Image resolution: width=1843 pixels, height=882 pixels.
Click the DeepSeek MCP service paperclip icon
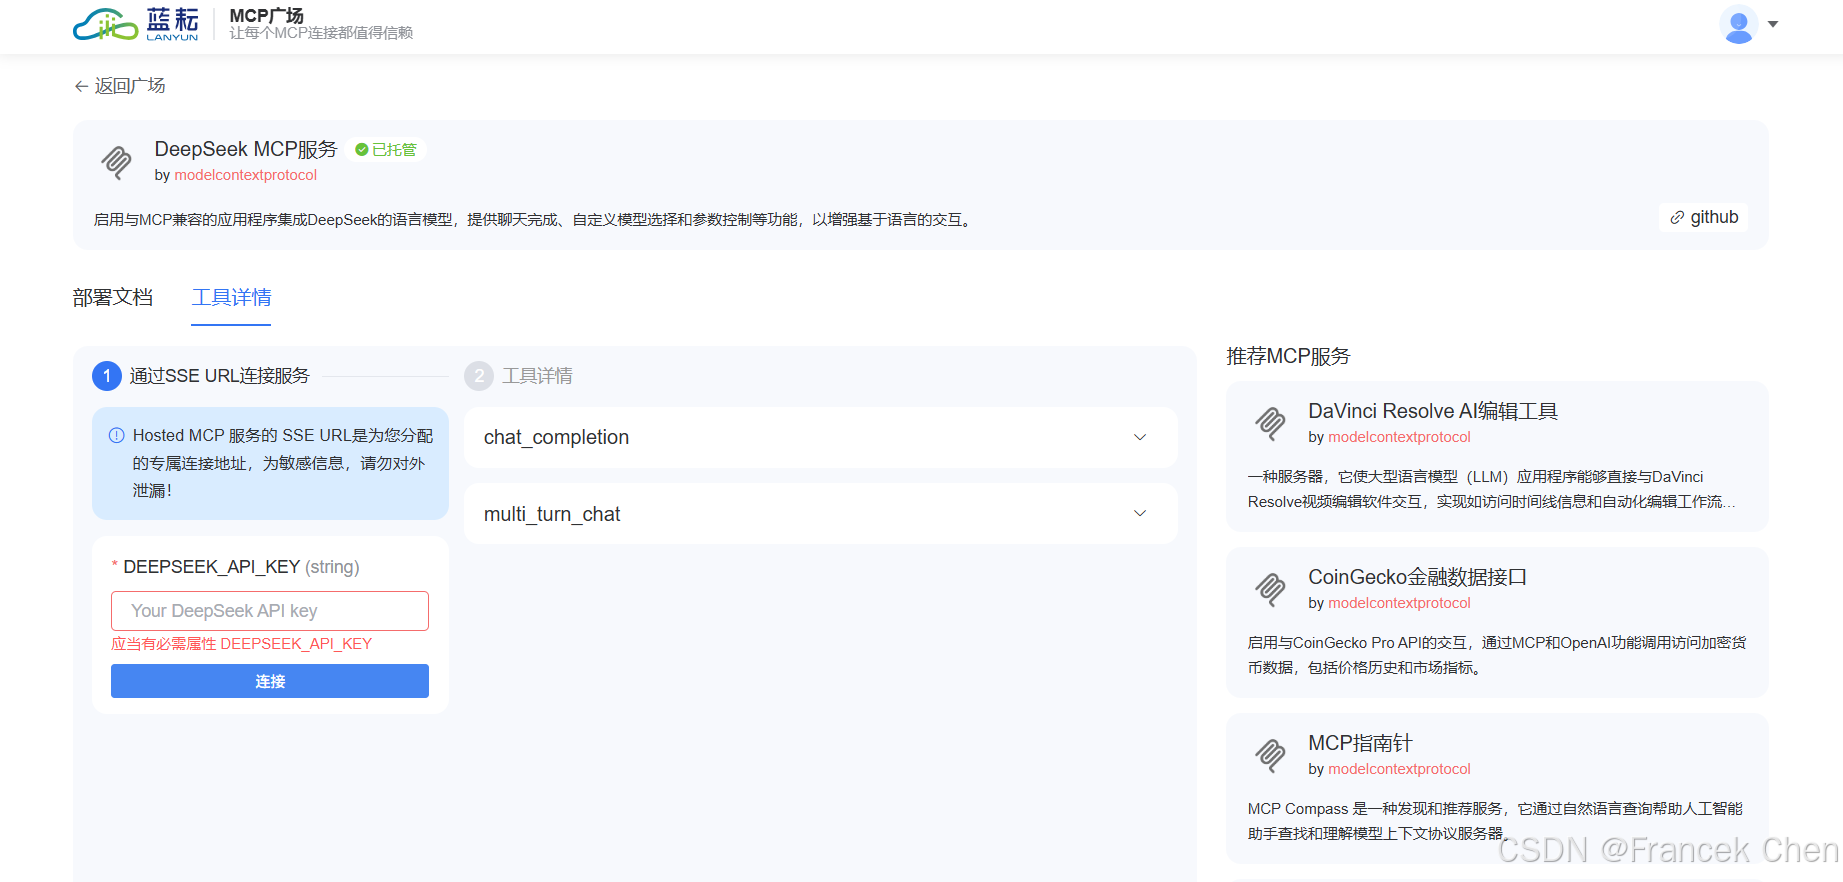[117, 161]
